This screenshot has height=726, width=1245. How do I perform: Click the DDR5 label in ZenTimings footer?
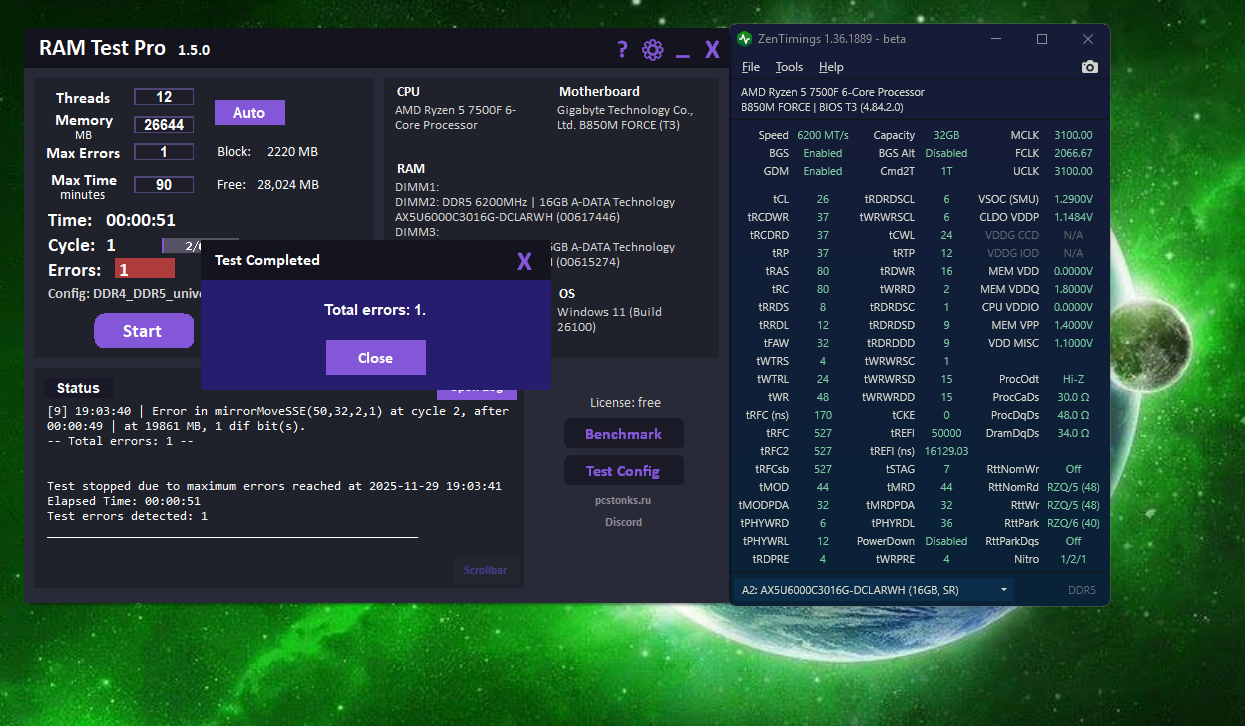[1082, 590]
